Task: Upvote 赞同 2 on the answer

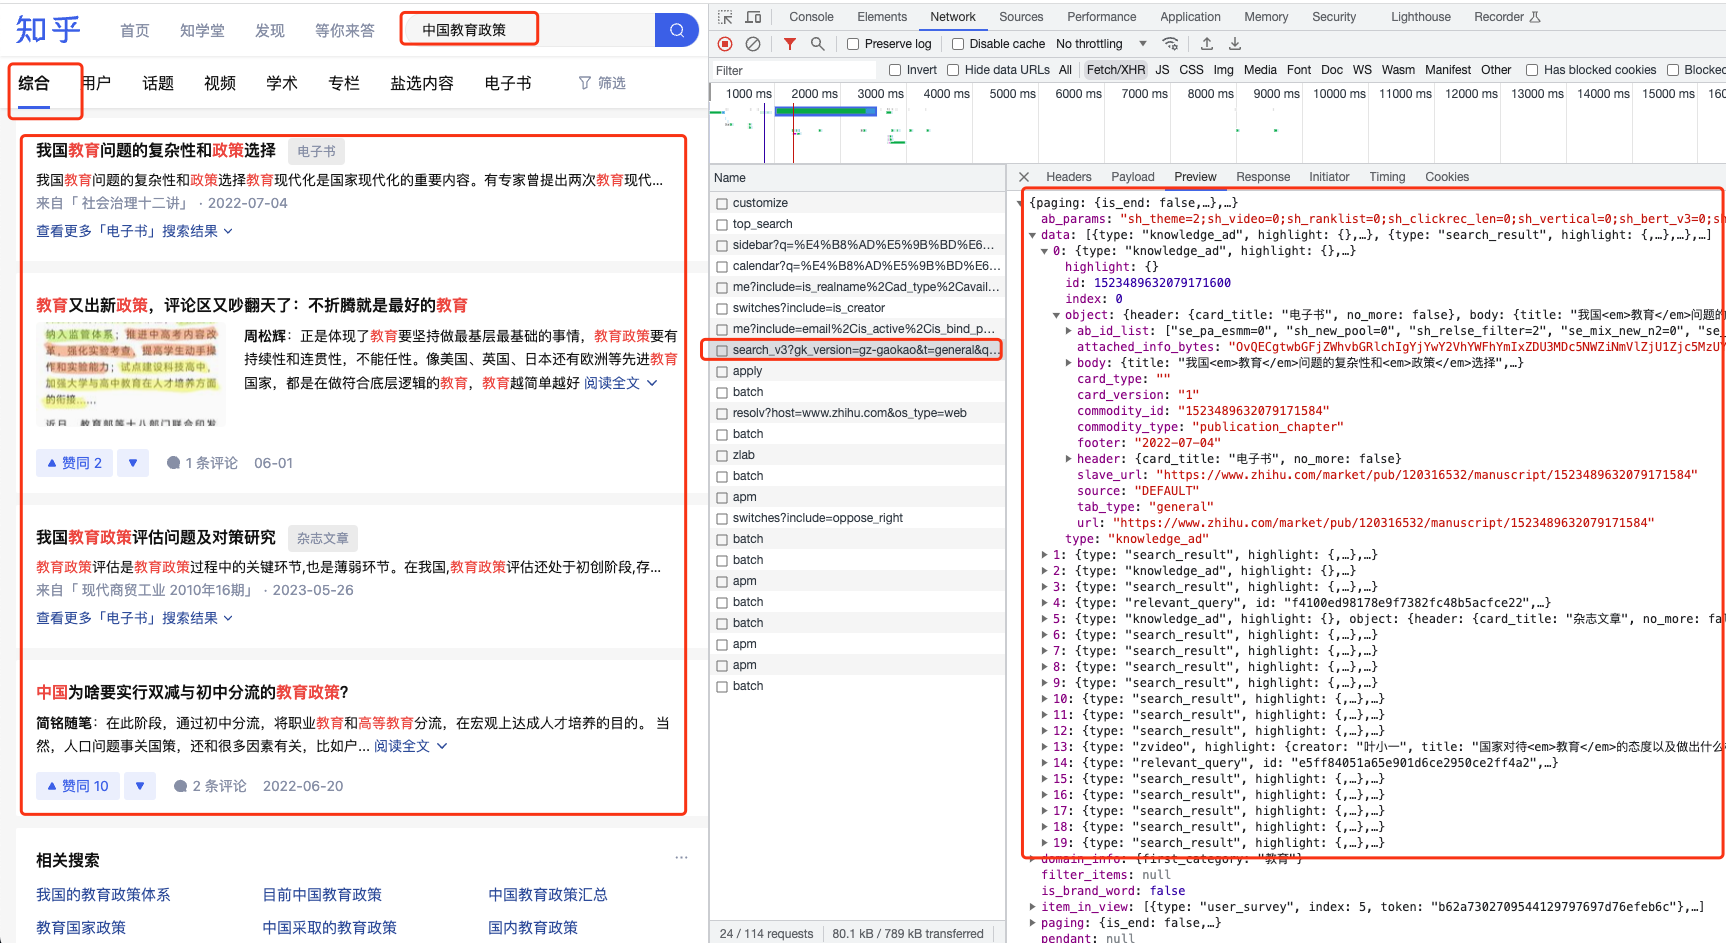Action: click(x=74, y=463)
